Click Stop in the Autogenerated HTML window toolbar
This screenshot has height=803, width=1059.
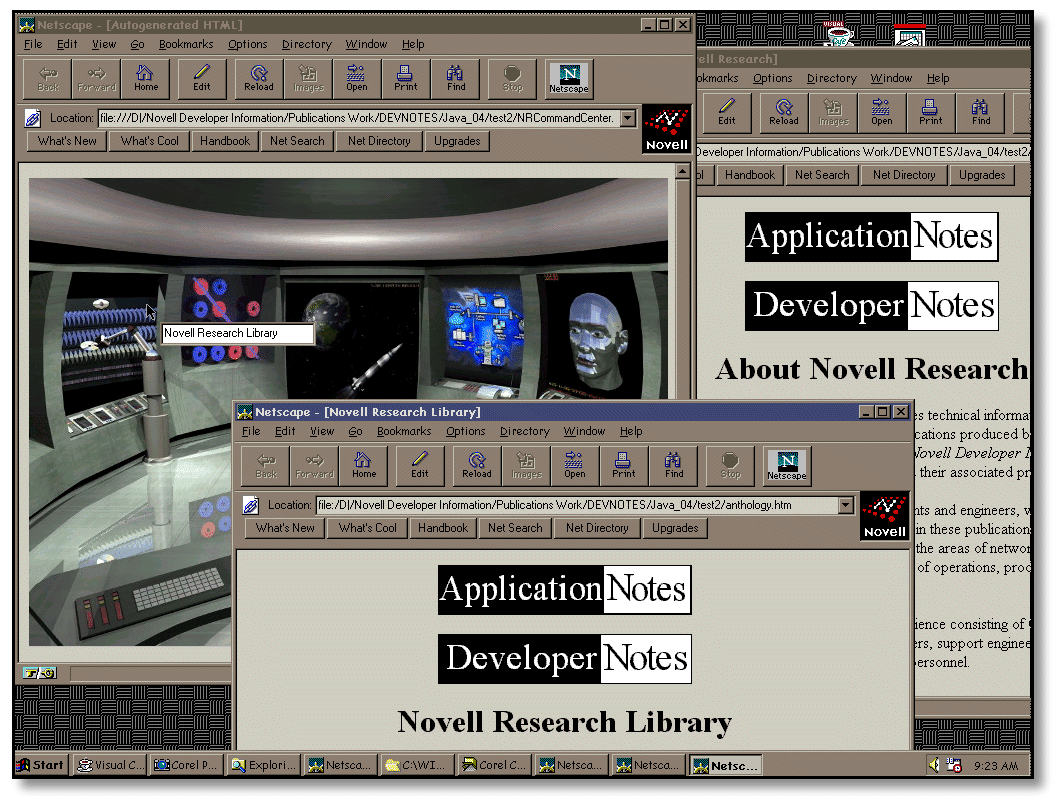pos(513,79)
